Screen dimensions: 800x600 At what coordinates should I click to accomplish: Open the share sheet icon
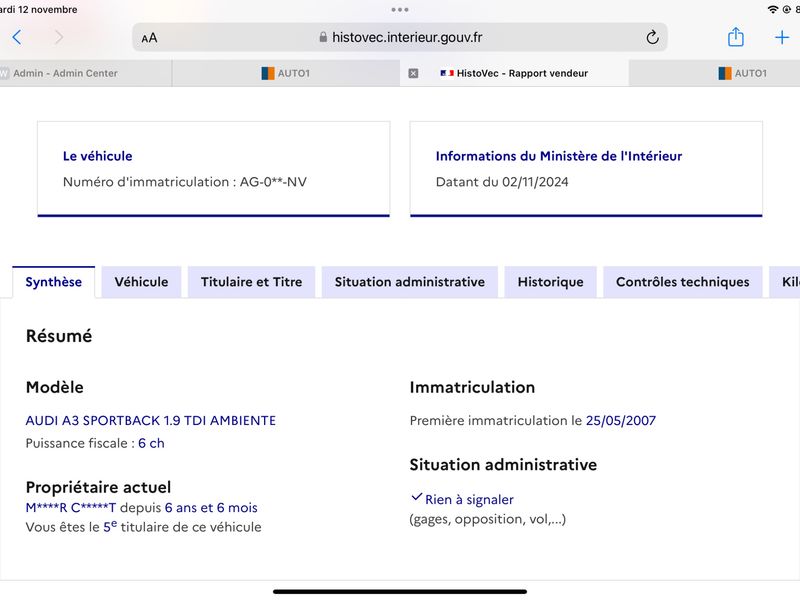pyautogui.click(x=735, y=37)
